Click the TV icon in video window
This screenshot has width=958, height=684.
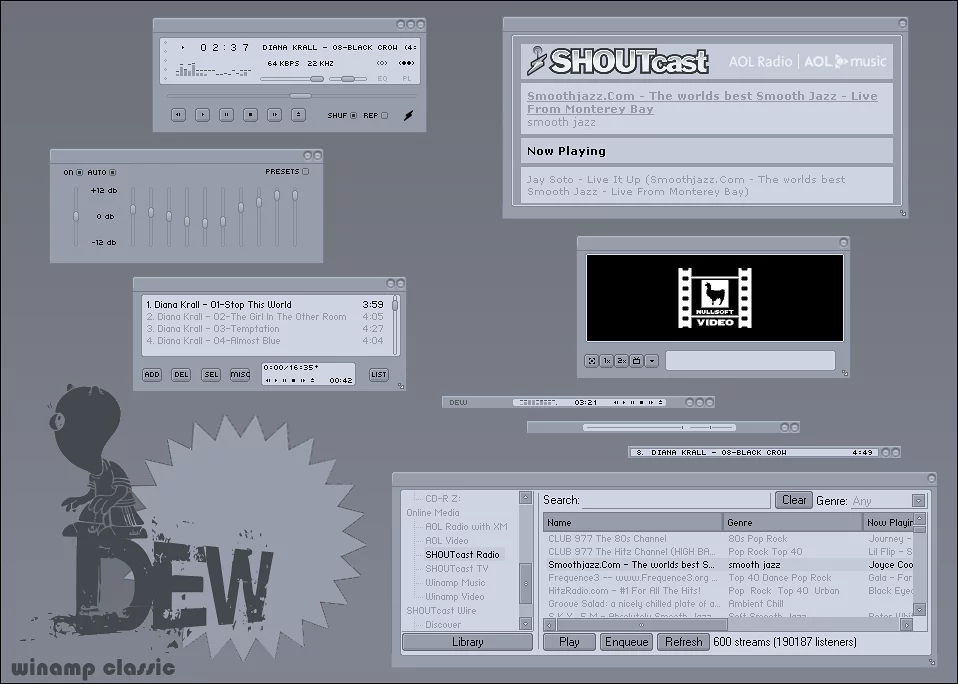coord(636,360)
